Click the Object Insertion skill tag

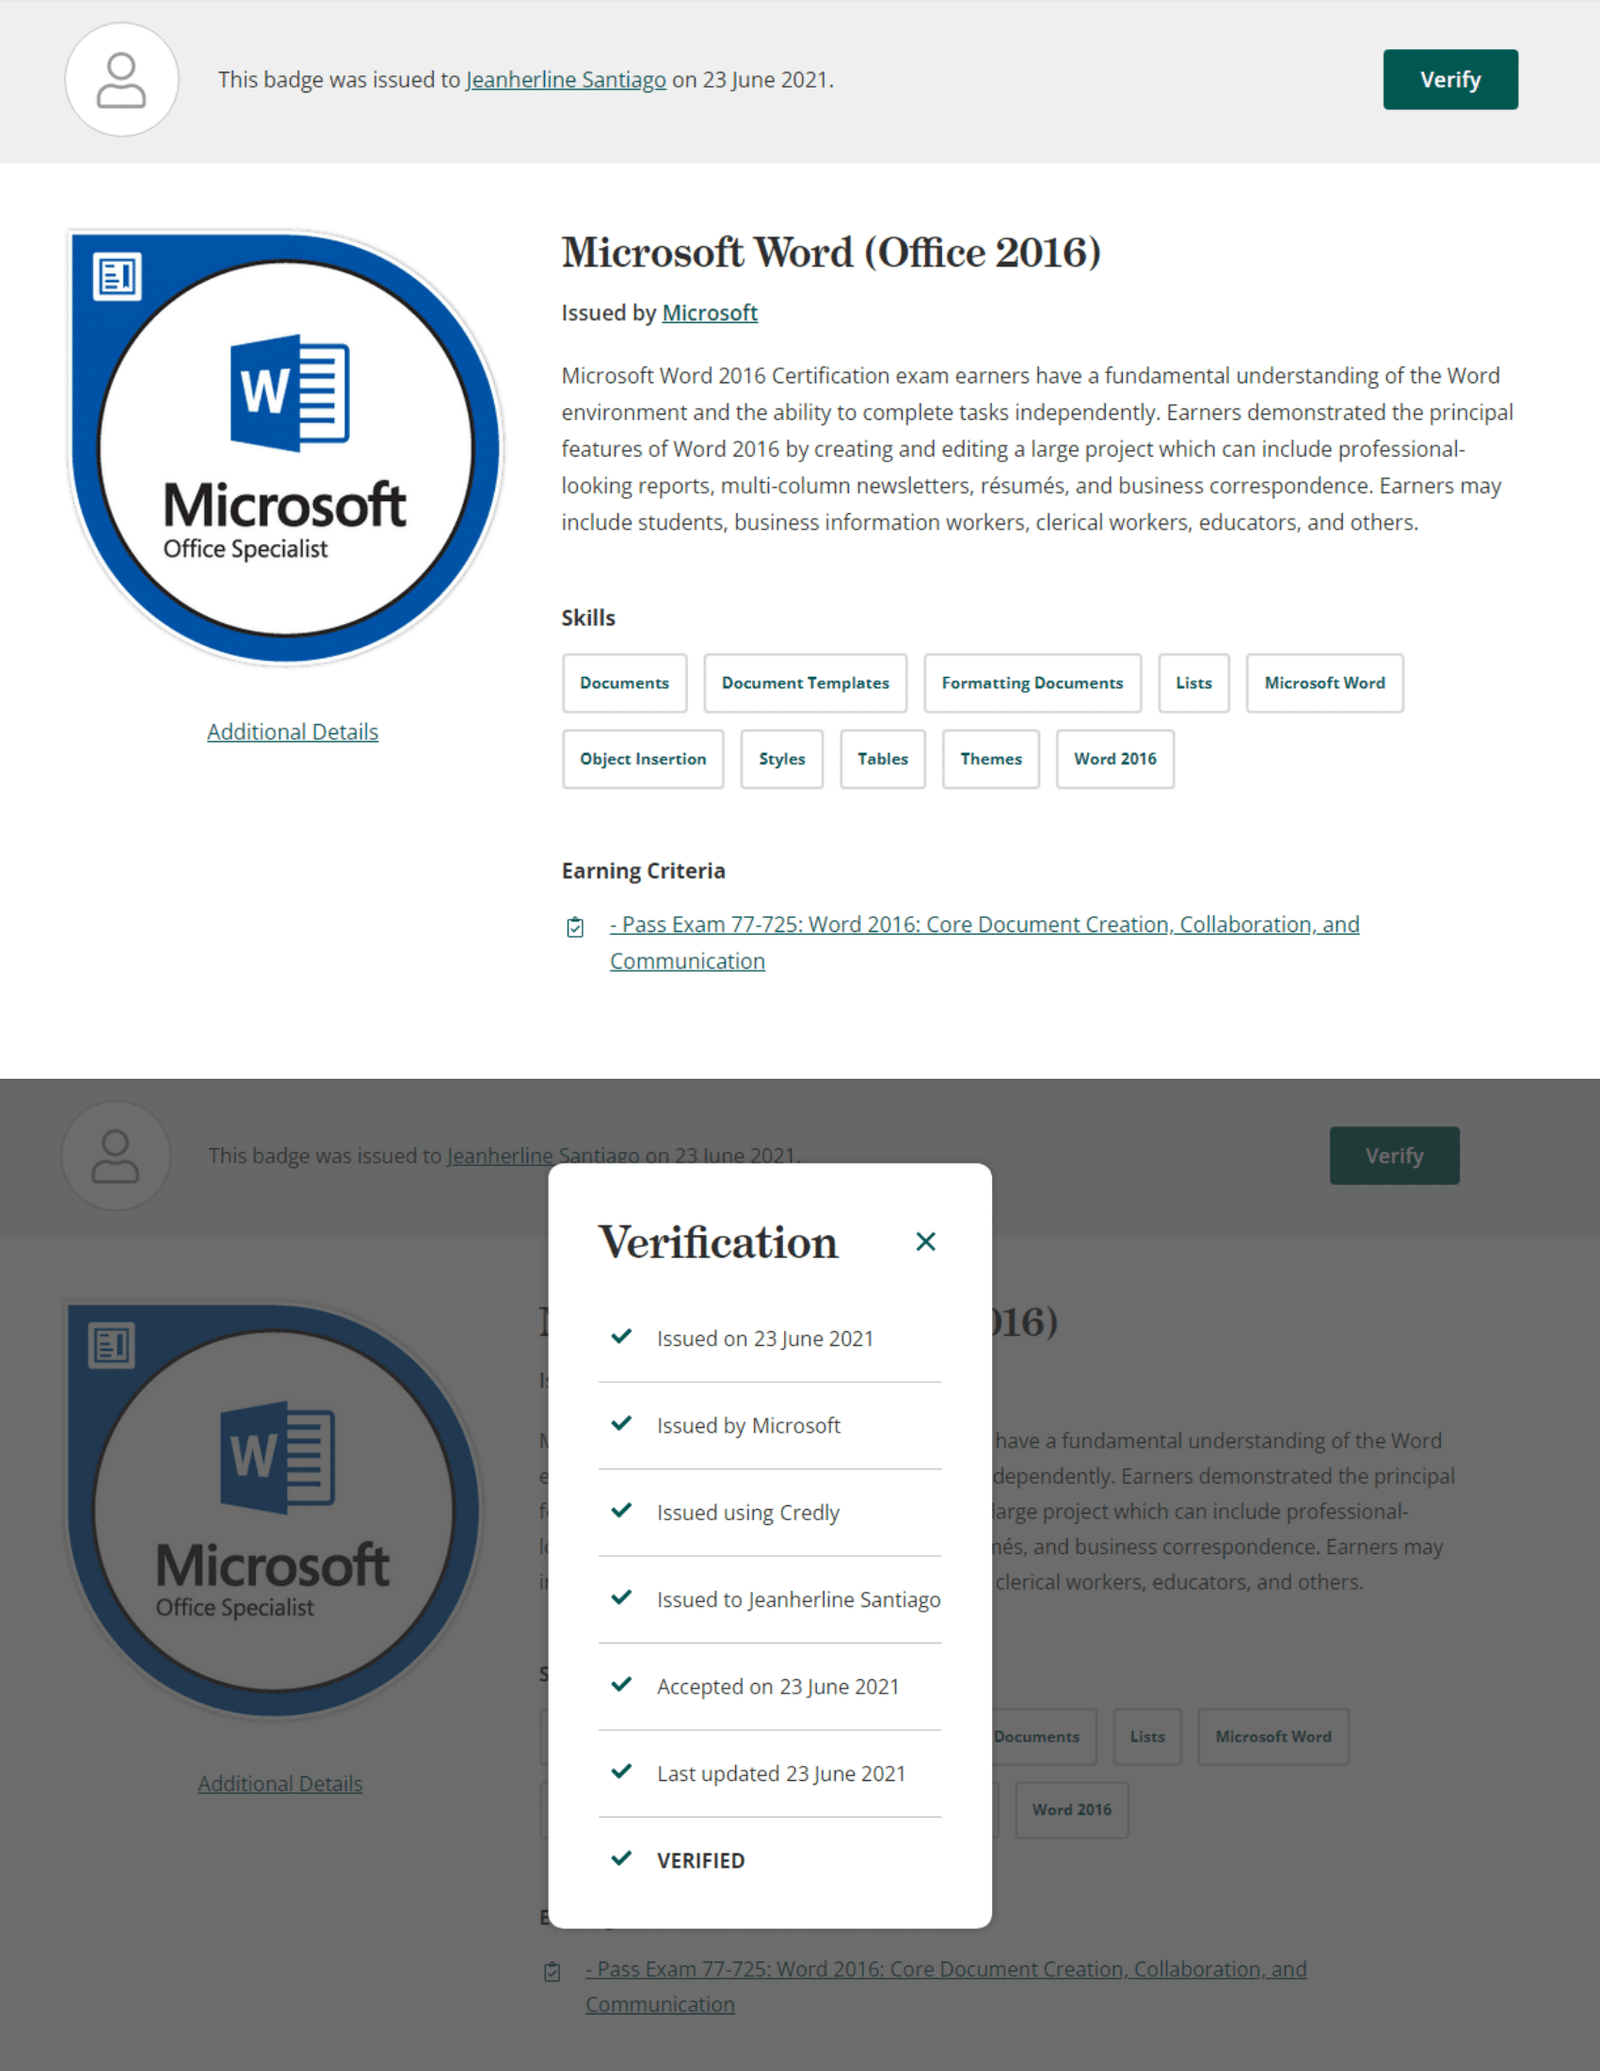click(x=642, y=759)
